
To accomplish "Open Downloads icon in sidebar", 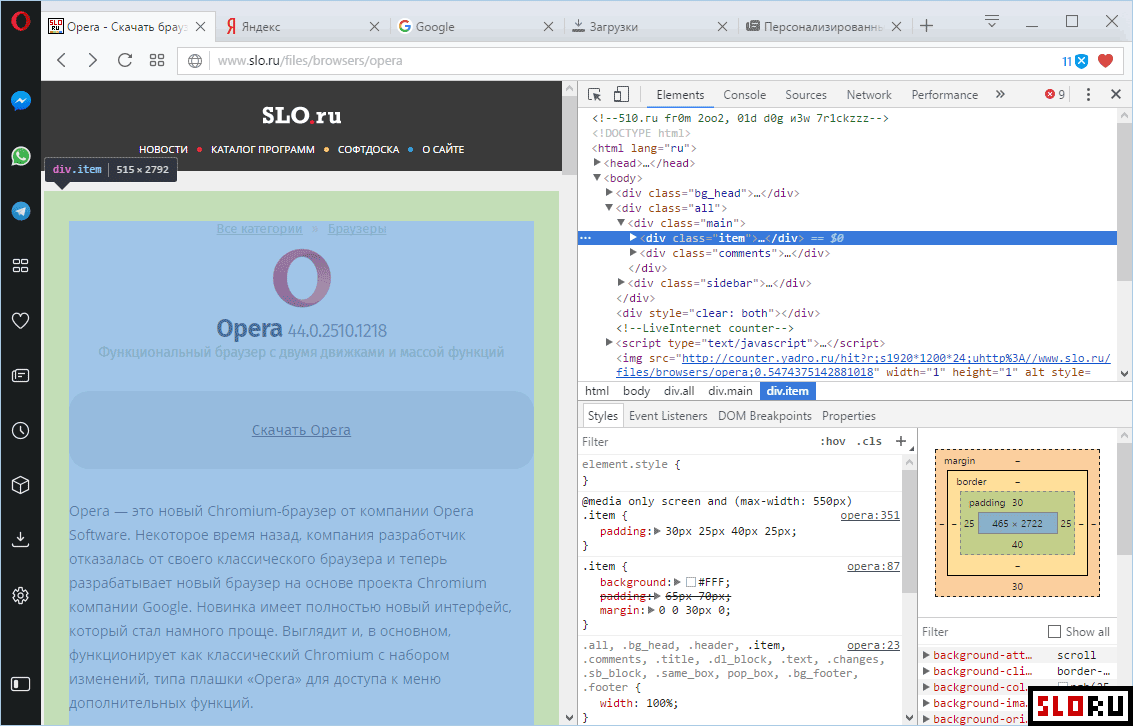I will click(20, 540).
